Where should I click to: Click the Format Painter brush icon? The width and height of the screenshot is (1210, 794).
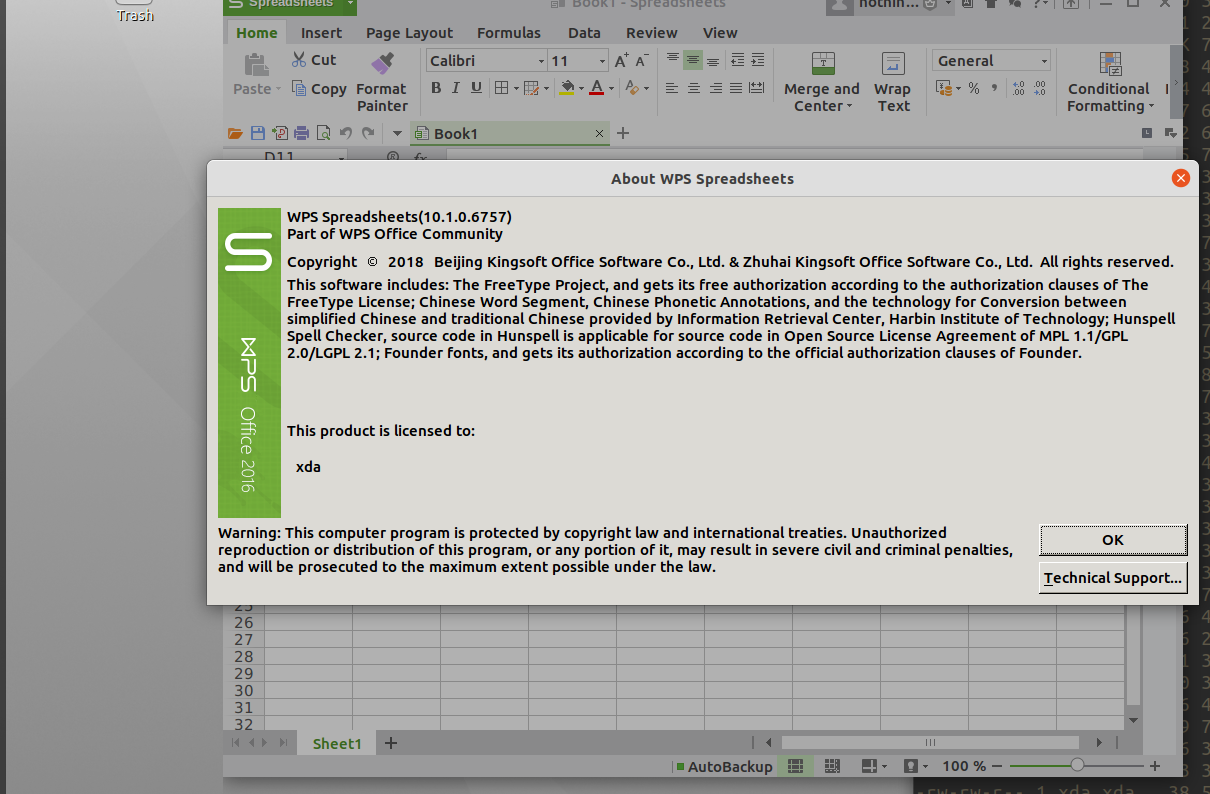pyautogui.click(x=381, y=64)
